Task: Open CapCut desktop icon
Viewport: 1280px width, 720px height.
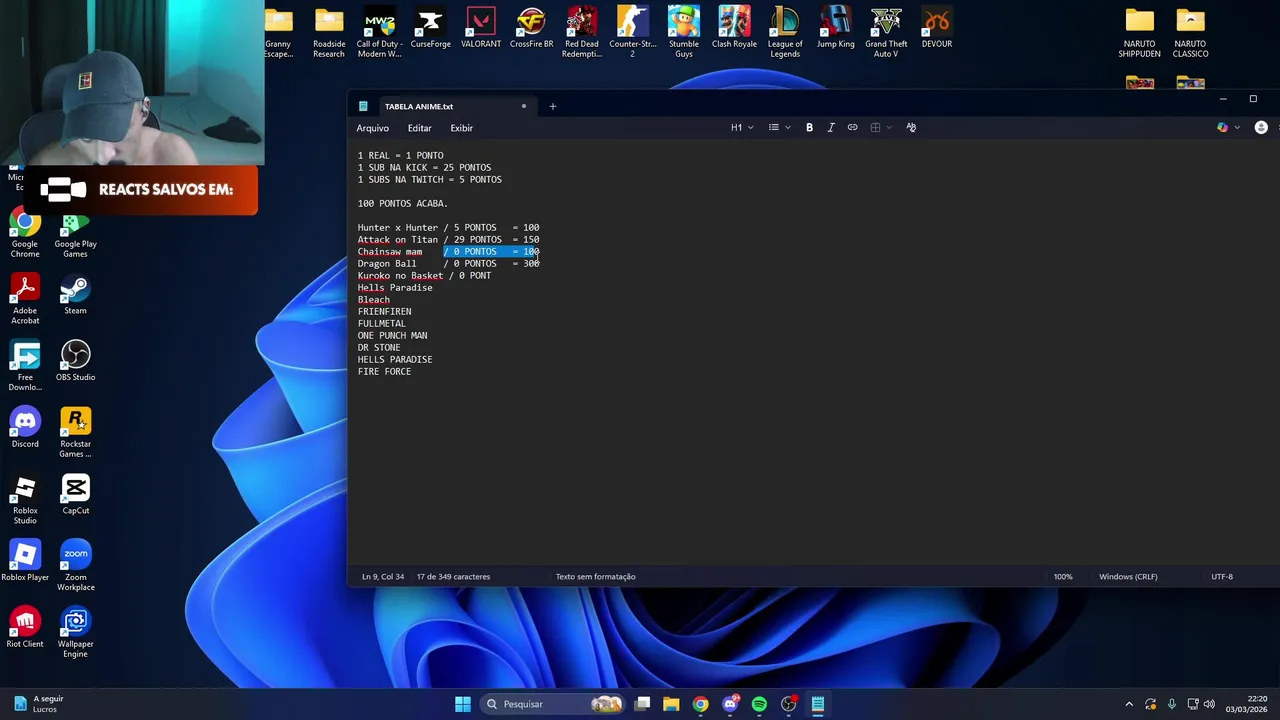Action: pyautogui.click(x=76, y=495)
